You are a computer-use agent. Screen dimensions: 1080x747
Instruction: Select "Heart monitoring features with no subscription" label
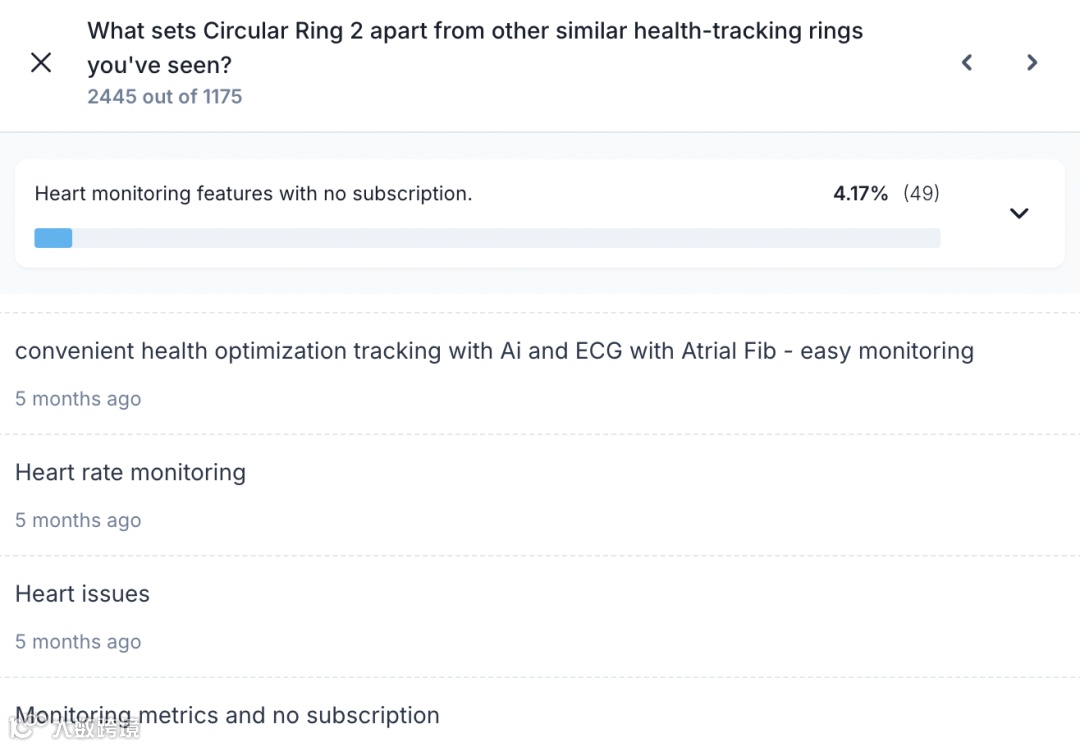point(253,194)
